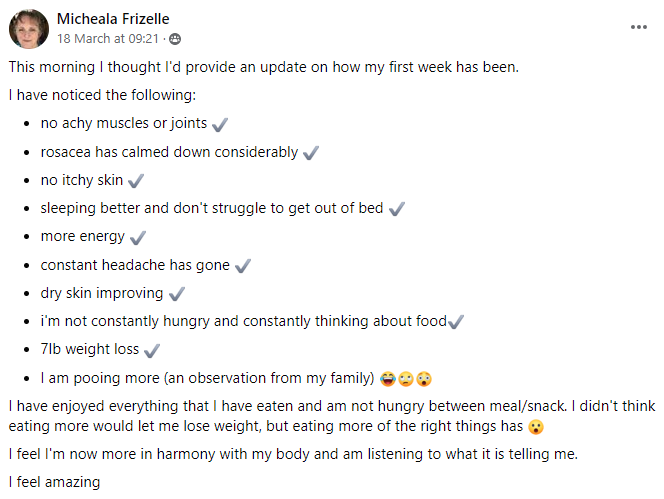
Task: Click Micheala Frizelle's profile picture
Action: click(29, 29)
